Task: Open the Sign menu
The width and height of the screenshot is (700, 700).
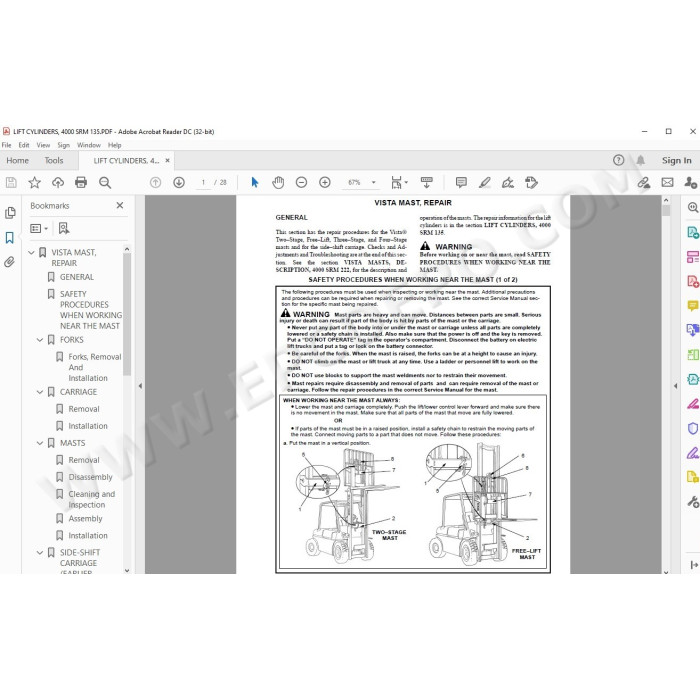Action: pos(63,145)
